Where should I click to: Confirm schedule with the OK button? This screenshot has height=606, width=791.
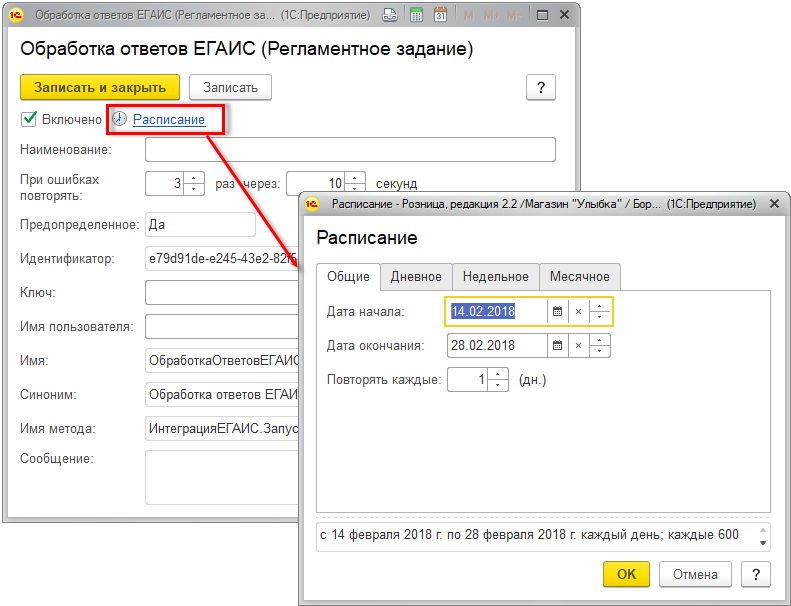point(626,574)
